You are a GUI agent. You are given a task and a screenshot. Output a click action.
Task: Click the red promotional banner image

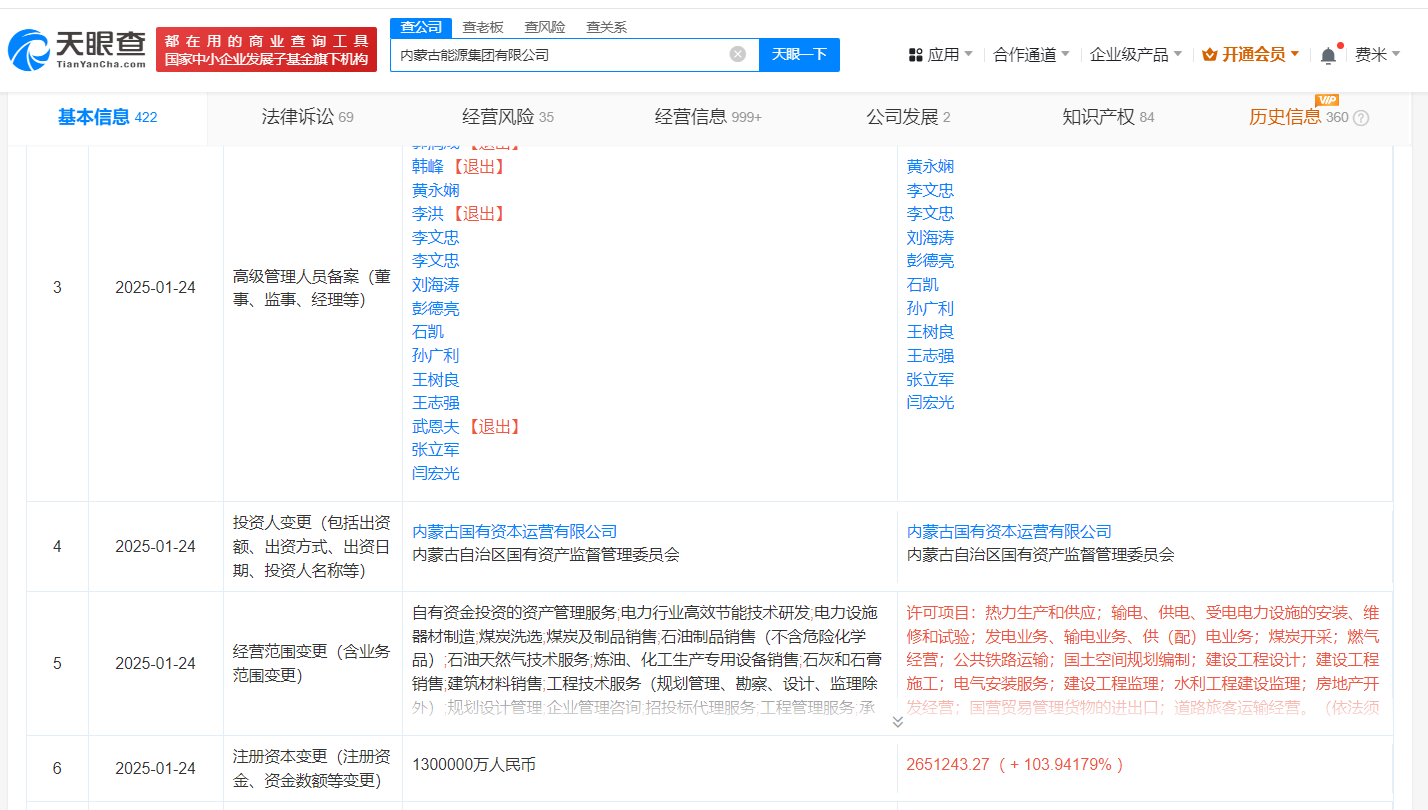(x=266, y=49)
